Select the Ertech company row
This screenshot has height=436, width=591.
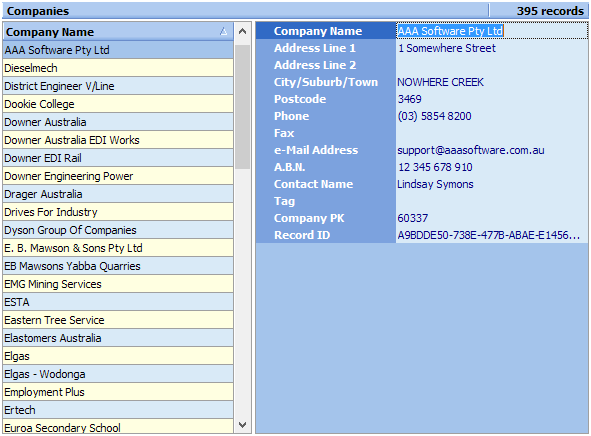click(x=118, y=410)
